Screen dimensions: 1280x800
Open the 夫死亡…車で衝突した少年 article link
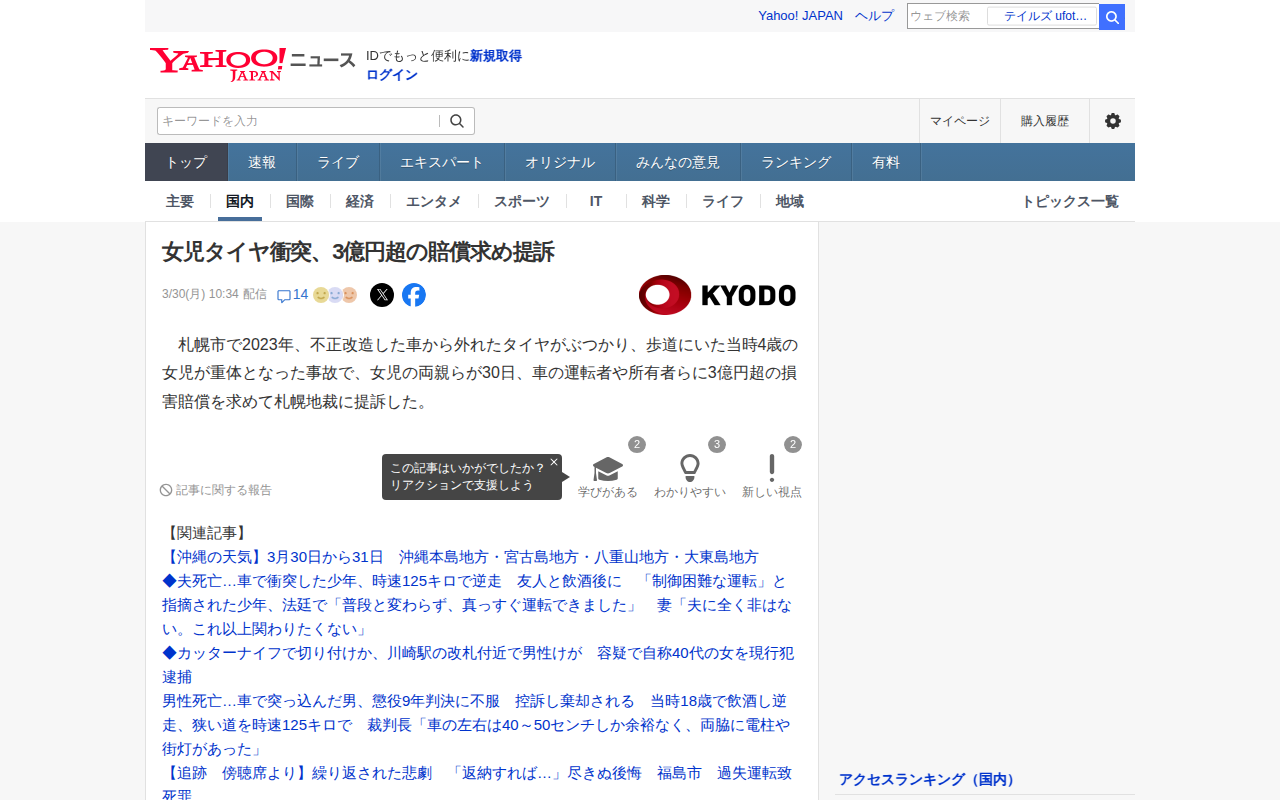tap(478, 605)
